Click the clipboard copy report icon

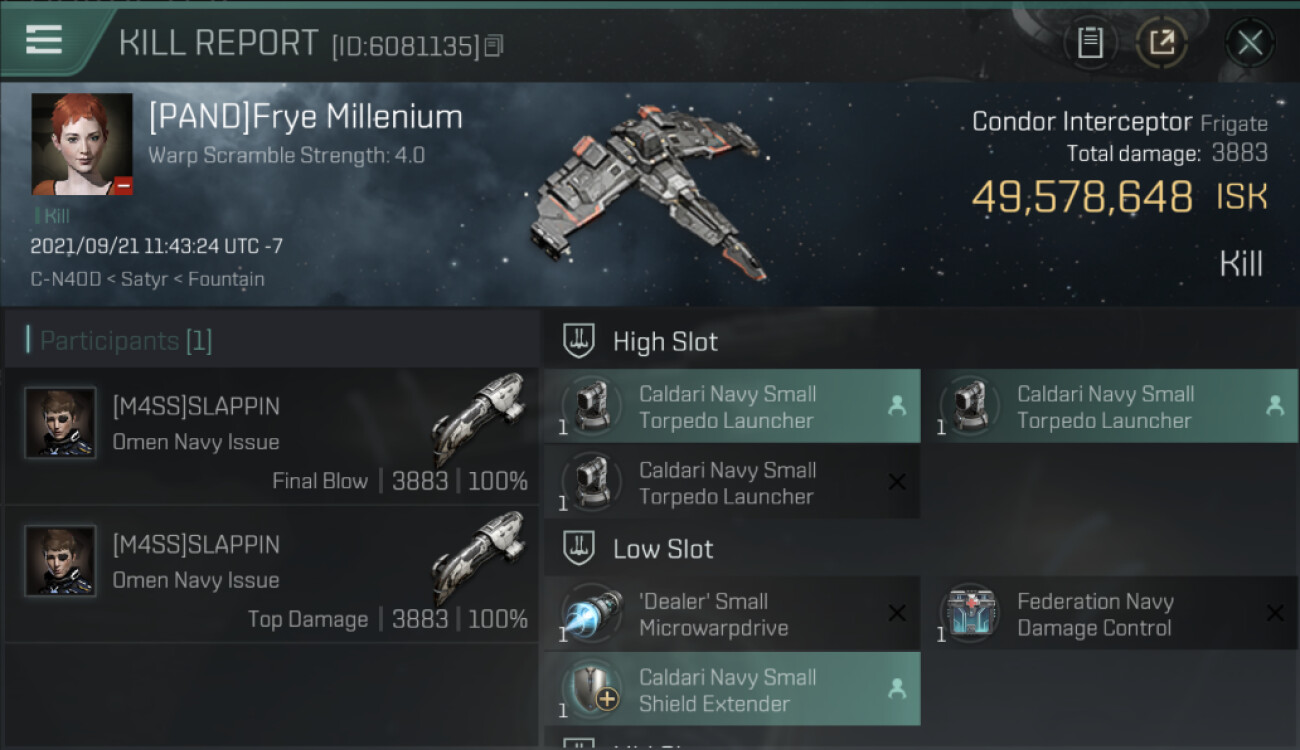coord(1090,42)
